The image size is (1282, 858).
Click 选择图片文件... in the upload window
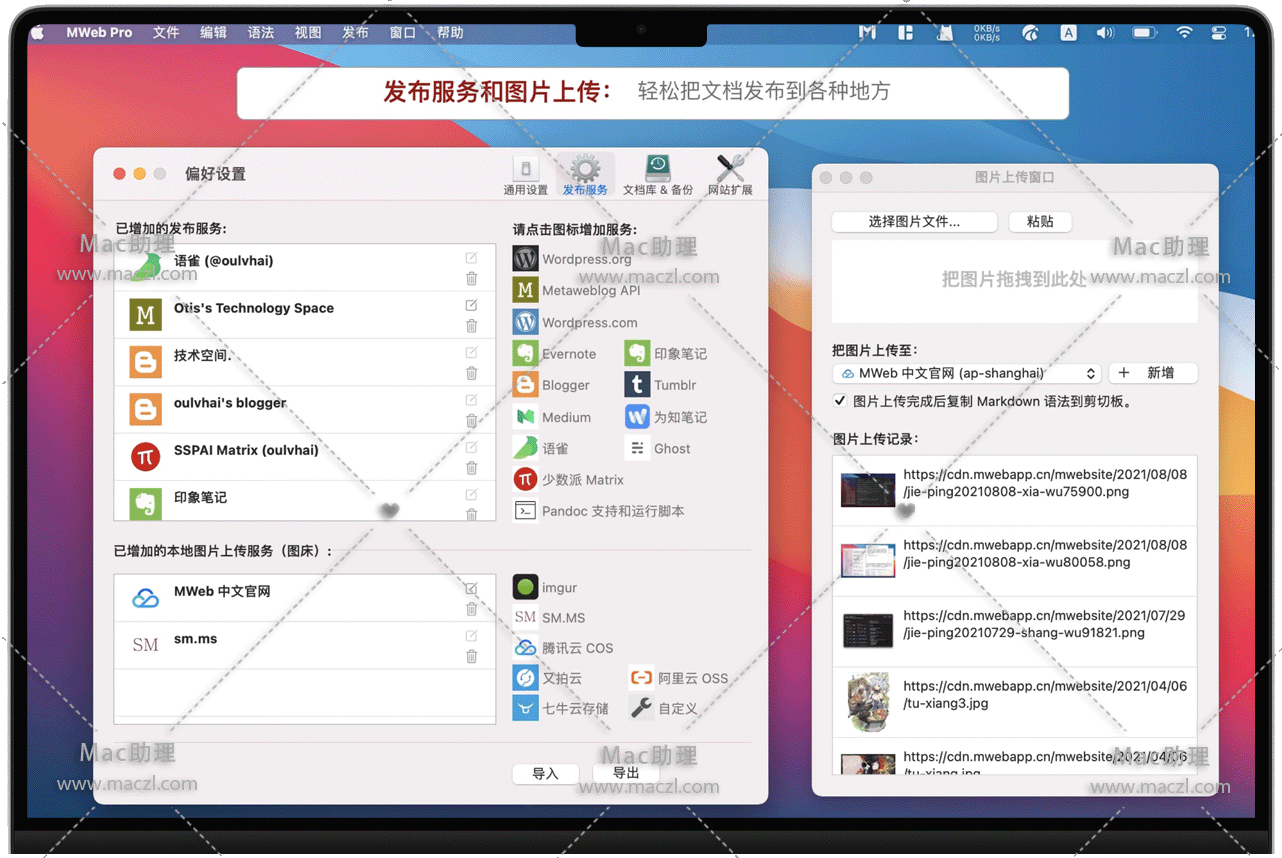[x=914, y=222]
